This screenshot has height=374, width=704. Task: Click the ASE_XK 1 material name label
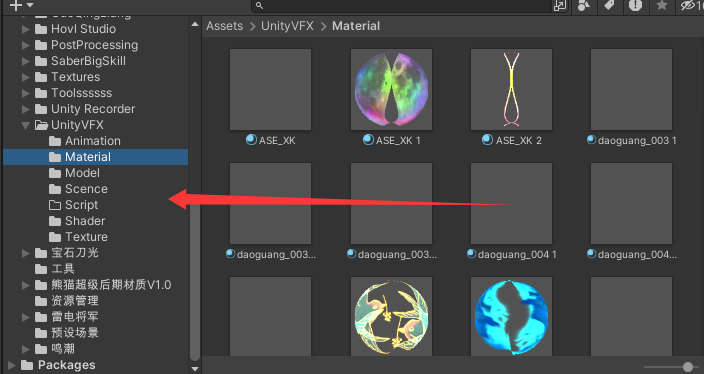coord(398,141)
